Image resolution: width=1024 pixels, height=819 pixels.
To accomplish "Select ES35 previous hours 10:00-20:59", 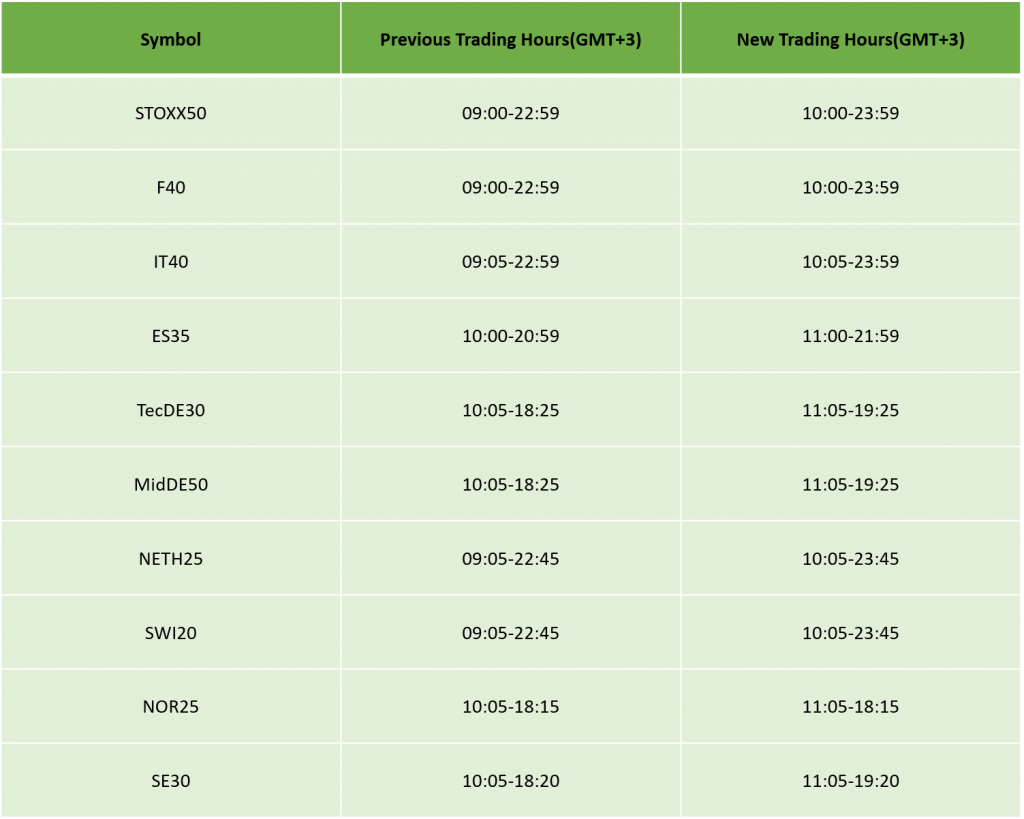I will [510, 336].
